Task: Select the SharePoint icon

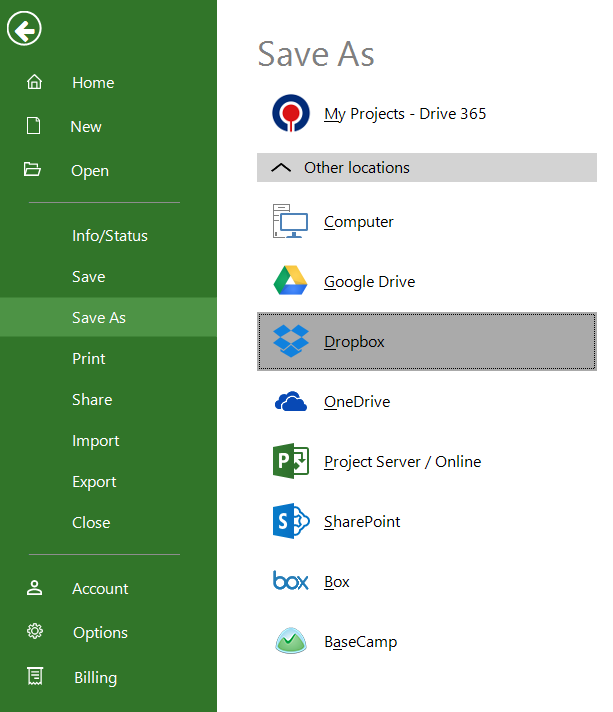Action: (291, 522)
